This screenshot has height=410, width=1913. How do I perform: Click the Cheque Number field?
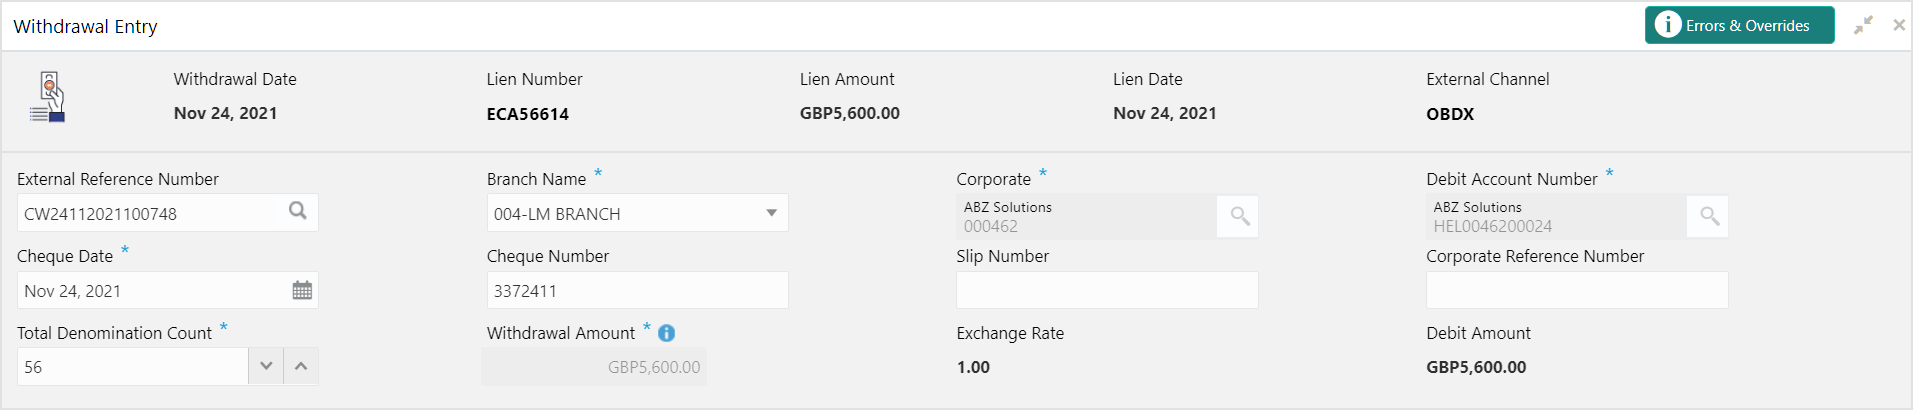(637, 290)
